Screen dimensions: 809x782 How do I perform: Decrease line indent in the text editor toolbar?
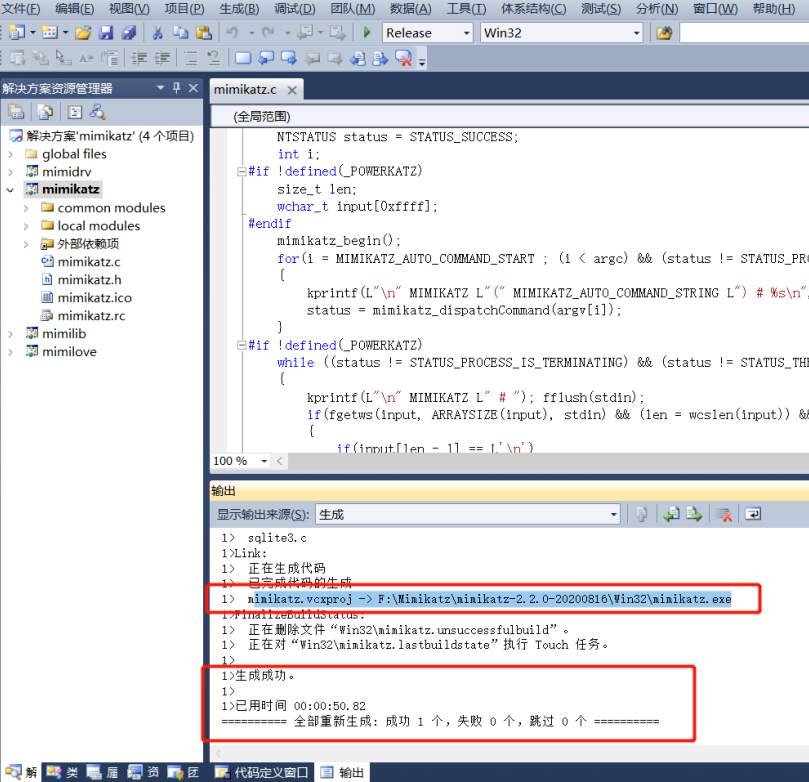tap(139, 58)
